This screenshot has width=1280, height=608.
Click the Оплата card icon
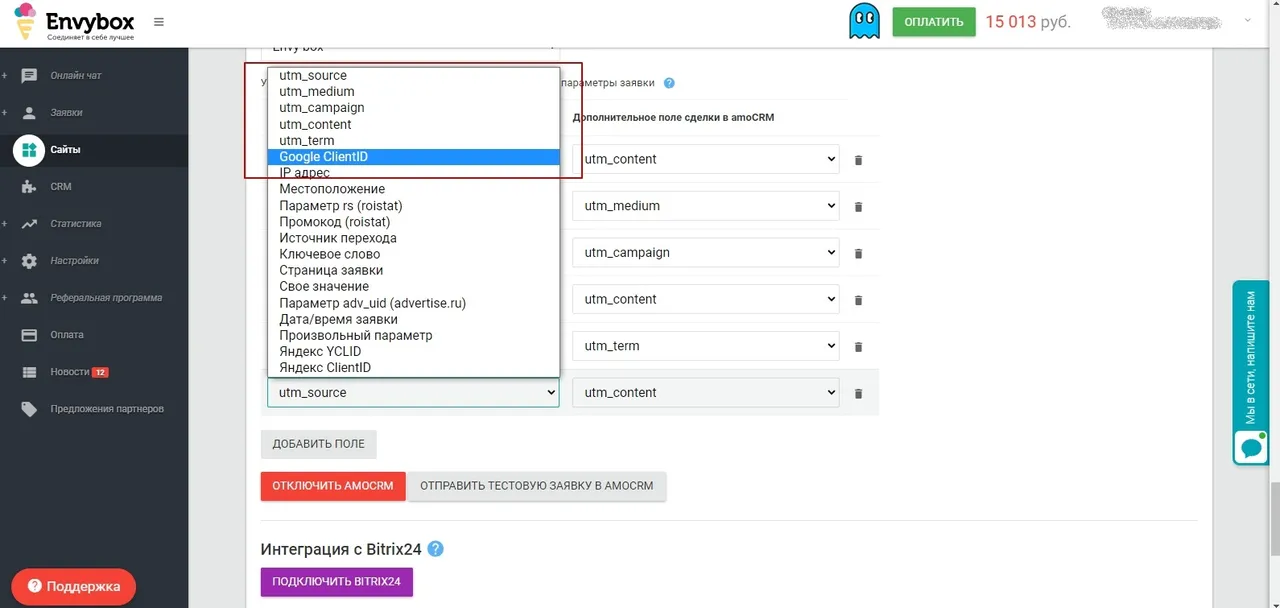pyautogui.click(x=29, y=335)
